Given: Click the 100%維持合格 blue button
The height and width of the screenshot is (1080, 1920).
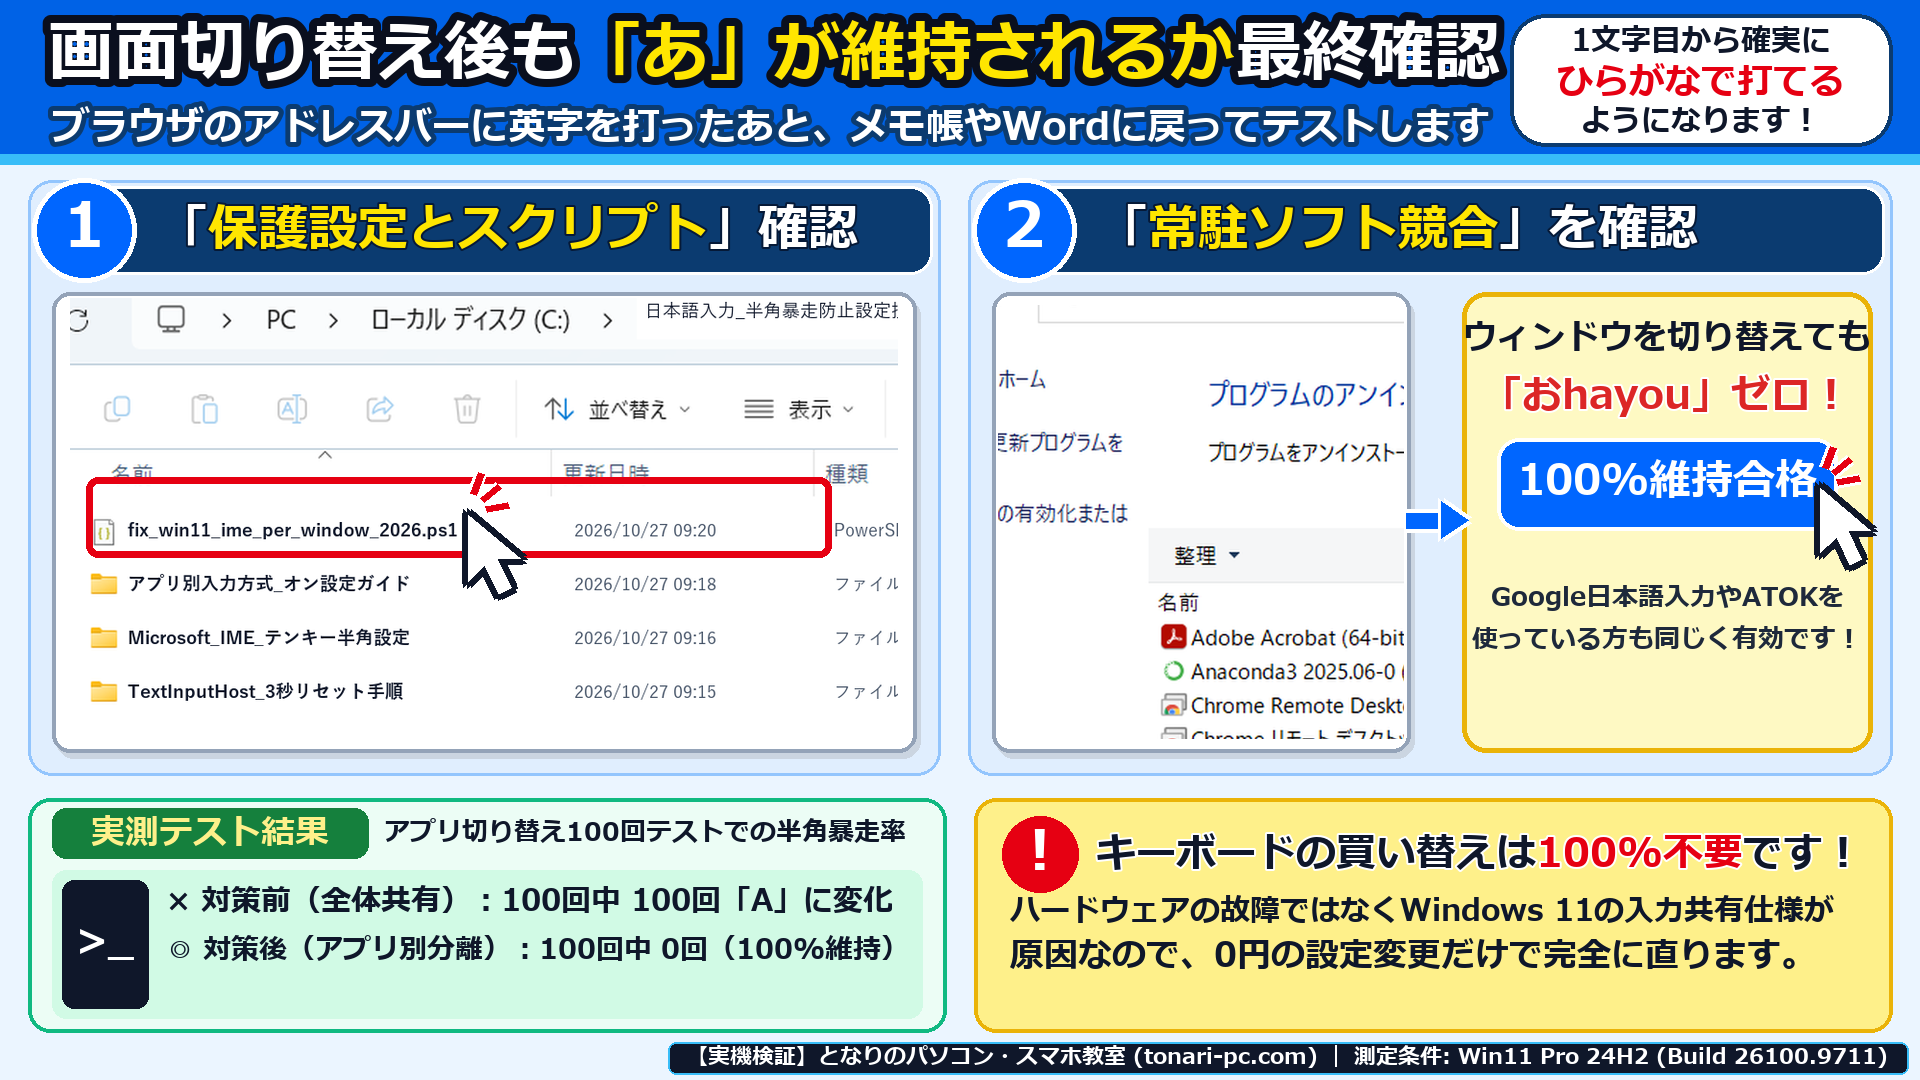Looking at the screenshot, I should [x=1668, y=482].
